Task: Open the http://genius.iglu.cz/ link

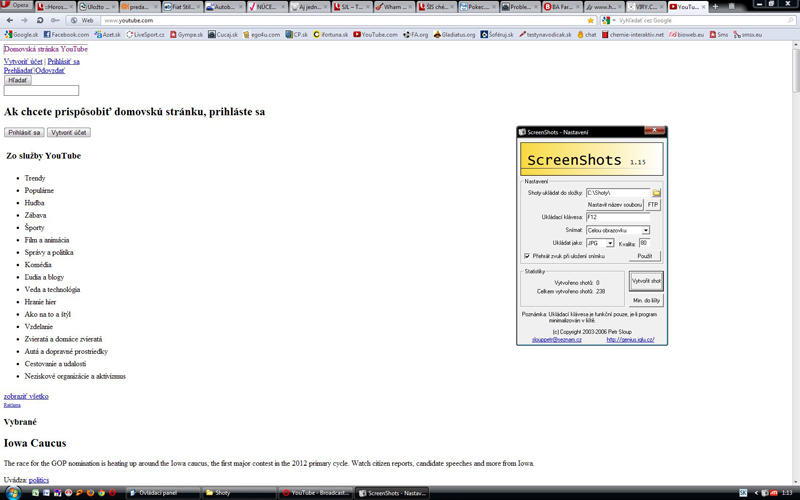Action: coord(630,340)
